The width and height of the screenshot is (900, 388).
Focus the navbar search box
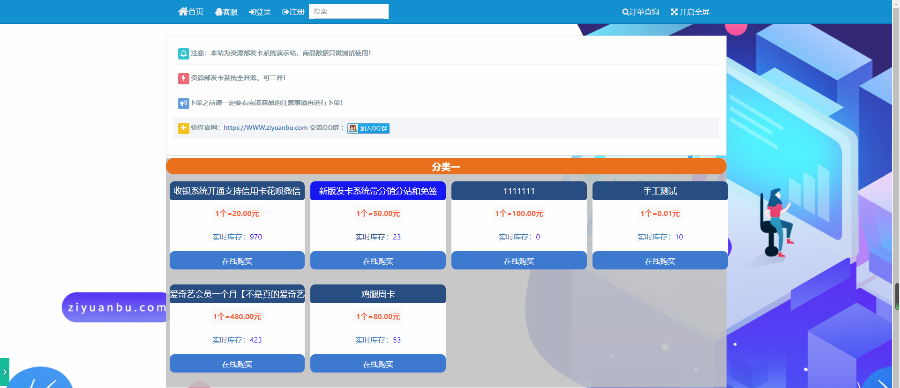click(348, 11)
